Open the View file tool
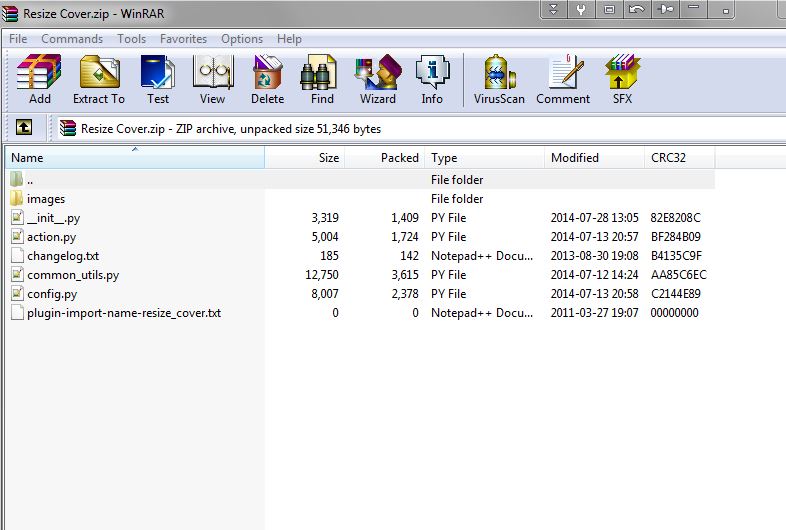The image size is (786, 530). (213, 79)
